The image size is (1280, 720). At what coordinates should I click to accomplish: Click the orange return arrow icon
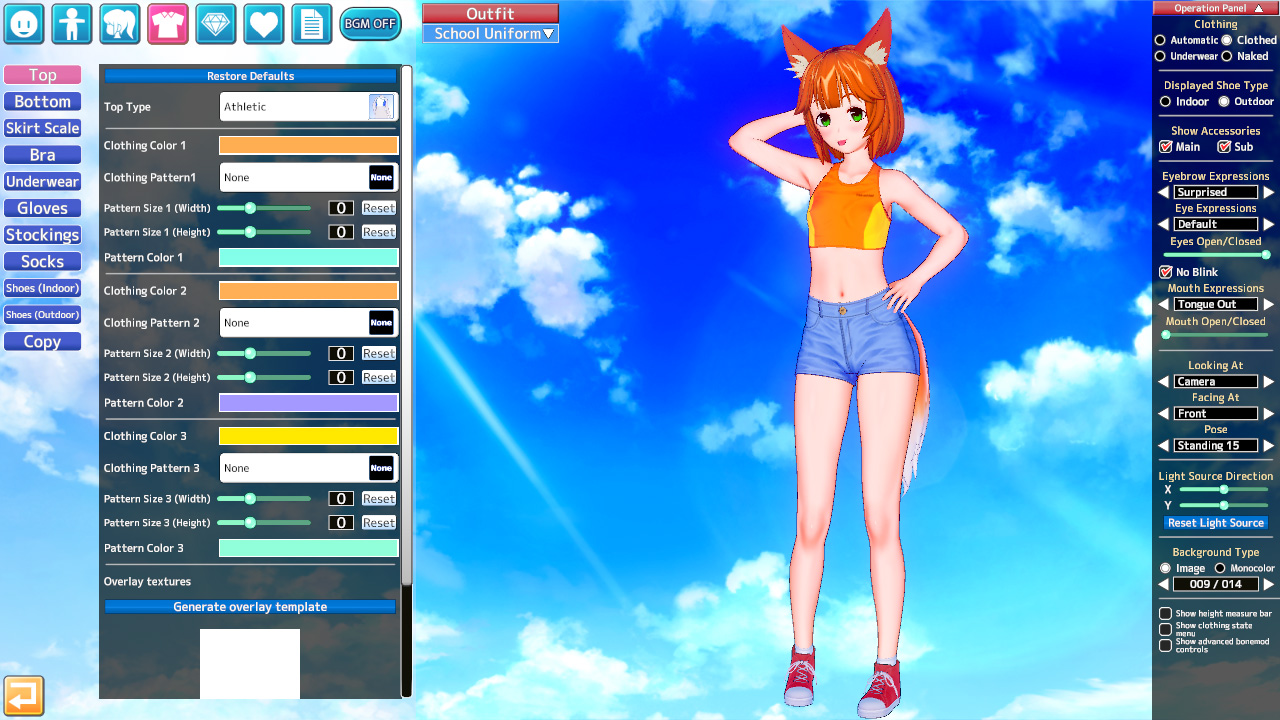pyautogui.click(x=24, y=695)
